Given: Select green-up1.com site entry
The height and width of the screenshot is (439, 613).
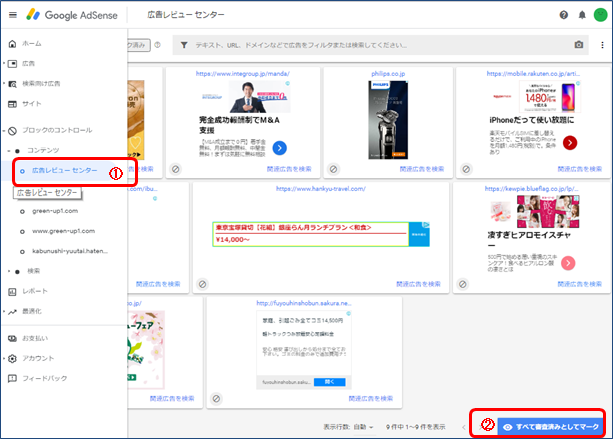Looking at the screenshot, I should [x=55, y=211].
